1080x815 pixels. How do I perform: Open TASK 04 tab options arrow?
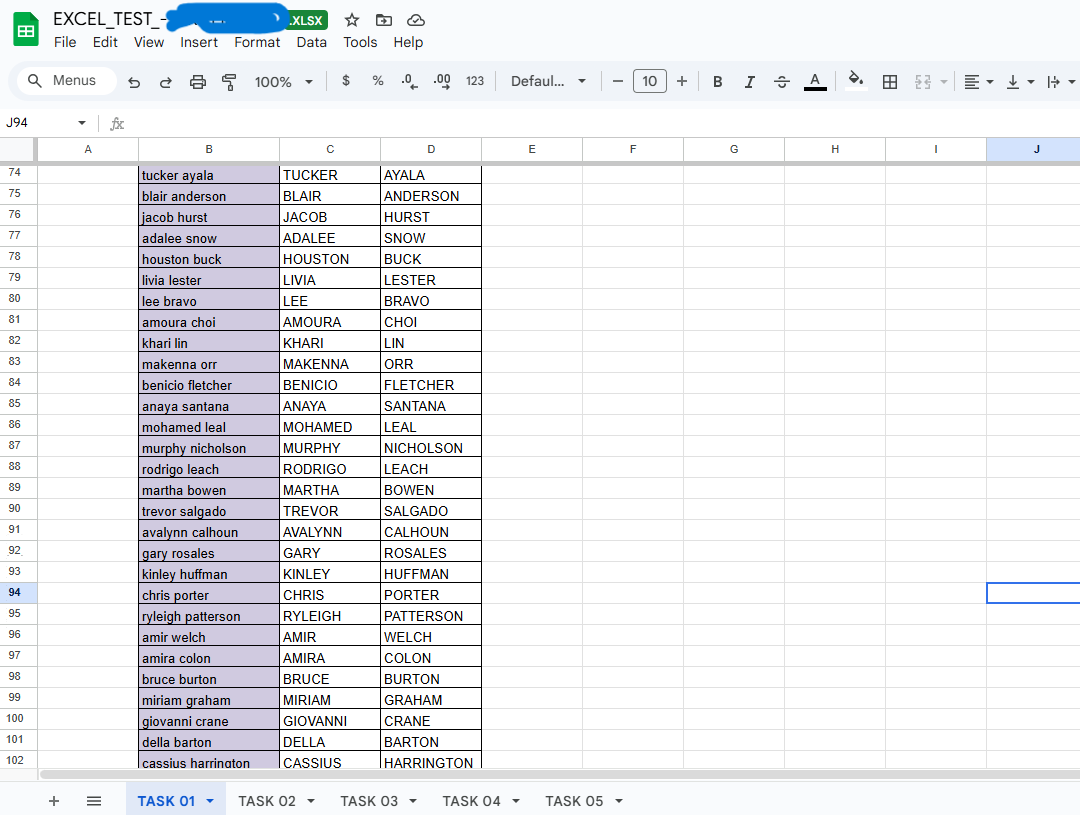click(x=516, y=801)
